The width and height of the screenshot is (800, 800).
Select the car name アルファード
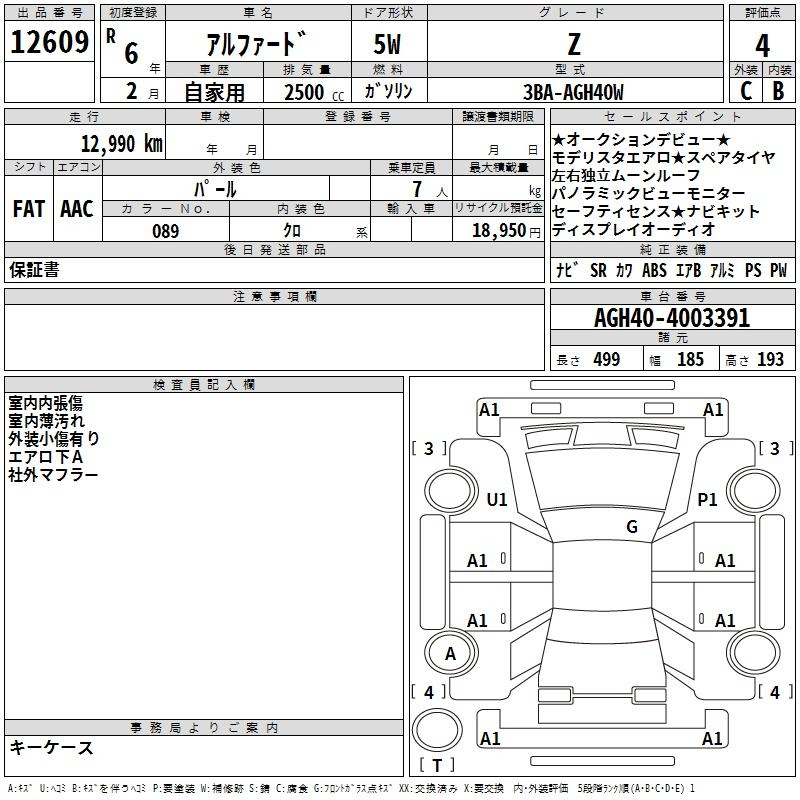coord(257,43)
